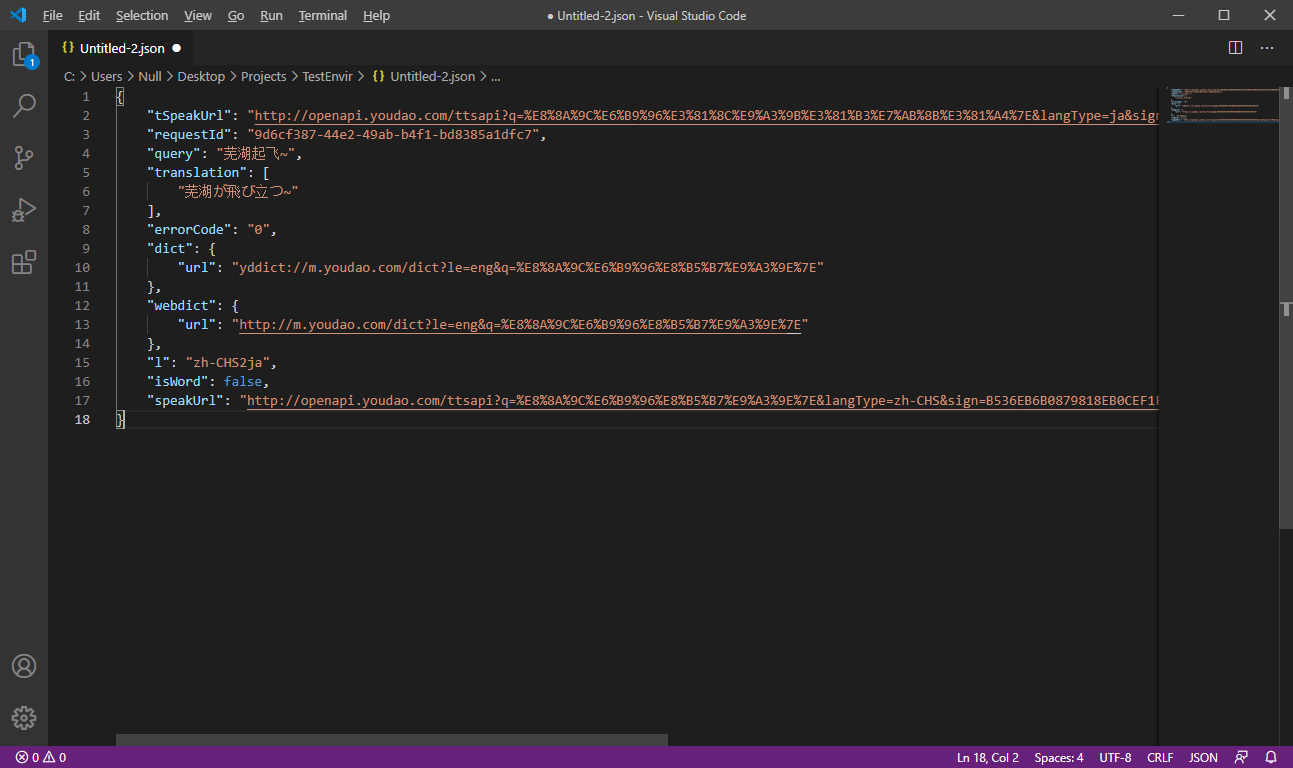The image size is (1293, 768).
Task: Open the Source Control view icon
Action: click(x=24, y=158)
